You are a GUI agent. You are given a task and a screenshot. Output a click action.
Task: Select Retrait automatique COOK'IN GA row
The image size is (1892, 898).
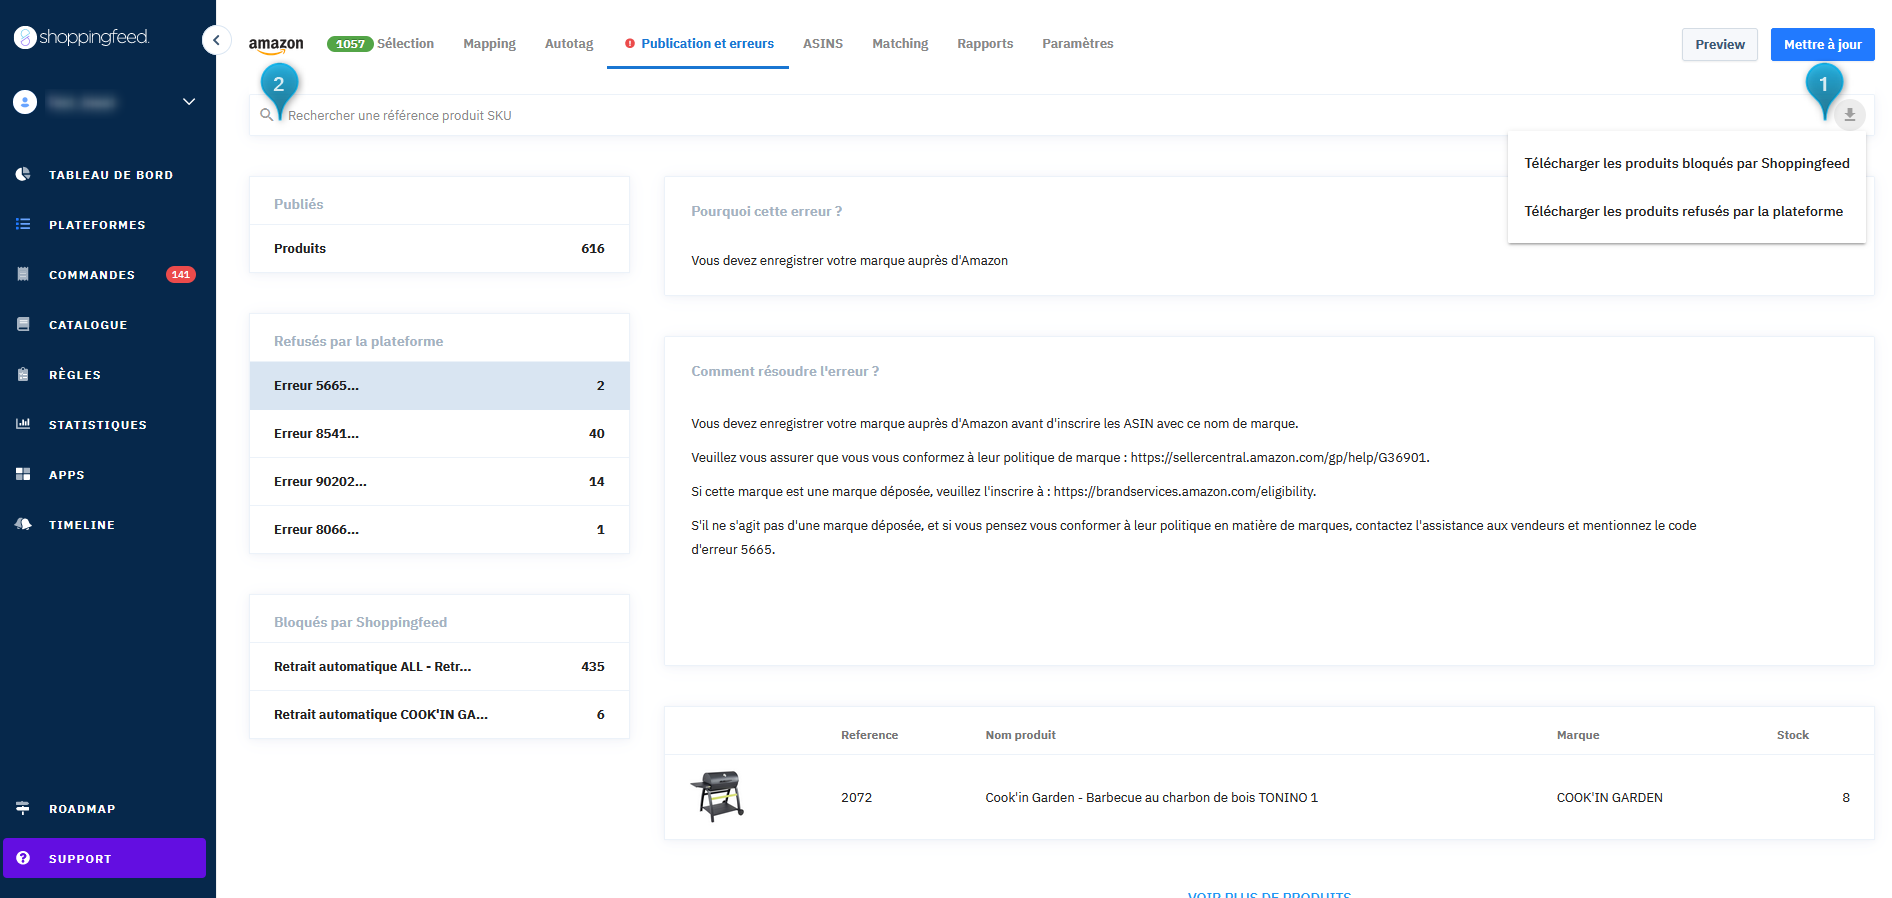439,714
